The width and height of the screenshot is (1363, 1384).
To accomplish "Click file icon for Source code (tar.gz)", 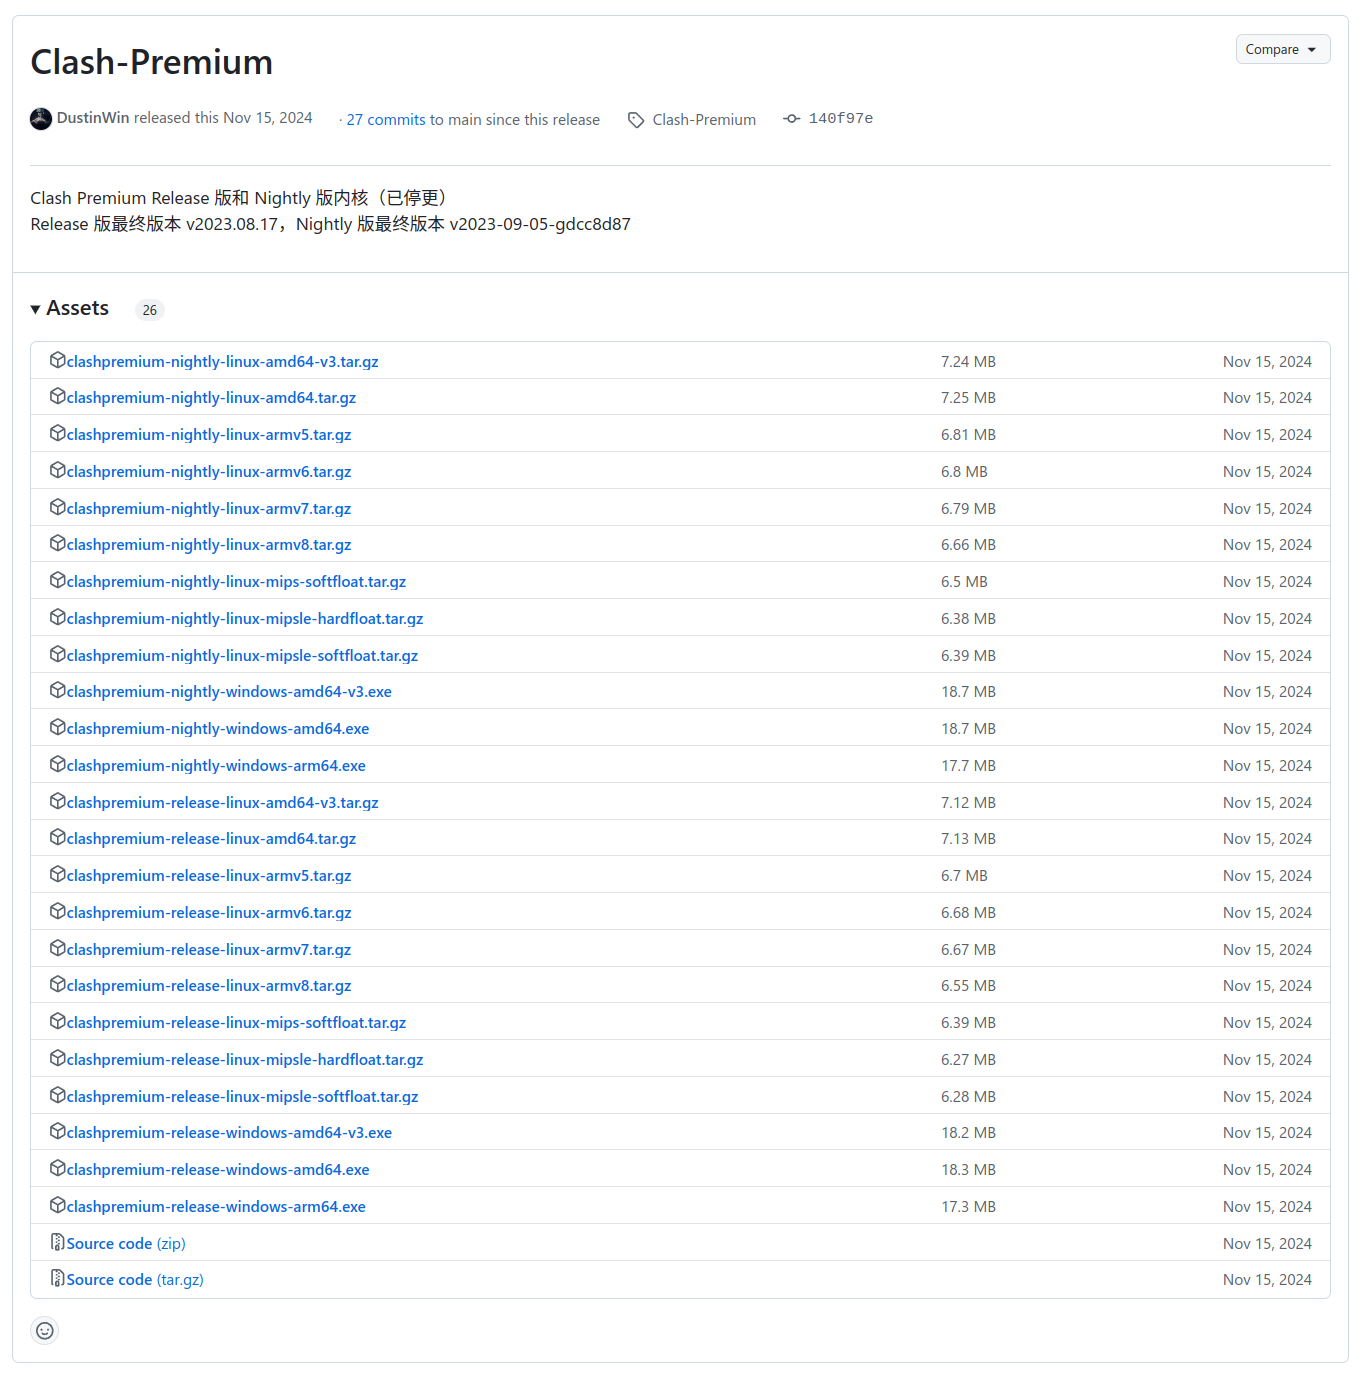I will pos(57,1278).
